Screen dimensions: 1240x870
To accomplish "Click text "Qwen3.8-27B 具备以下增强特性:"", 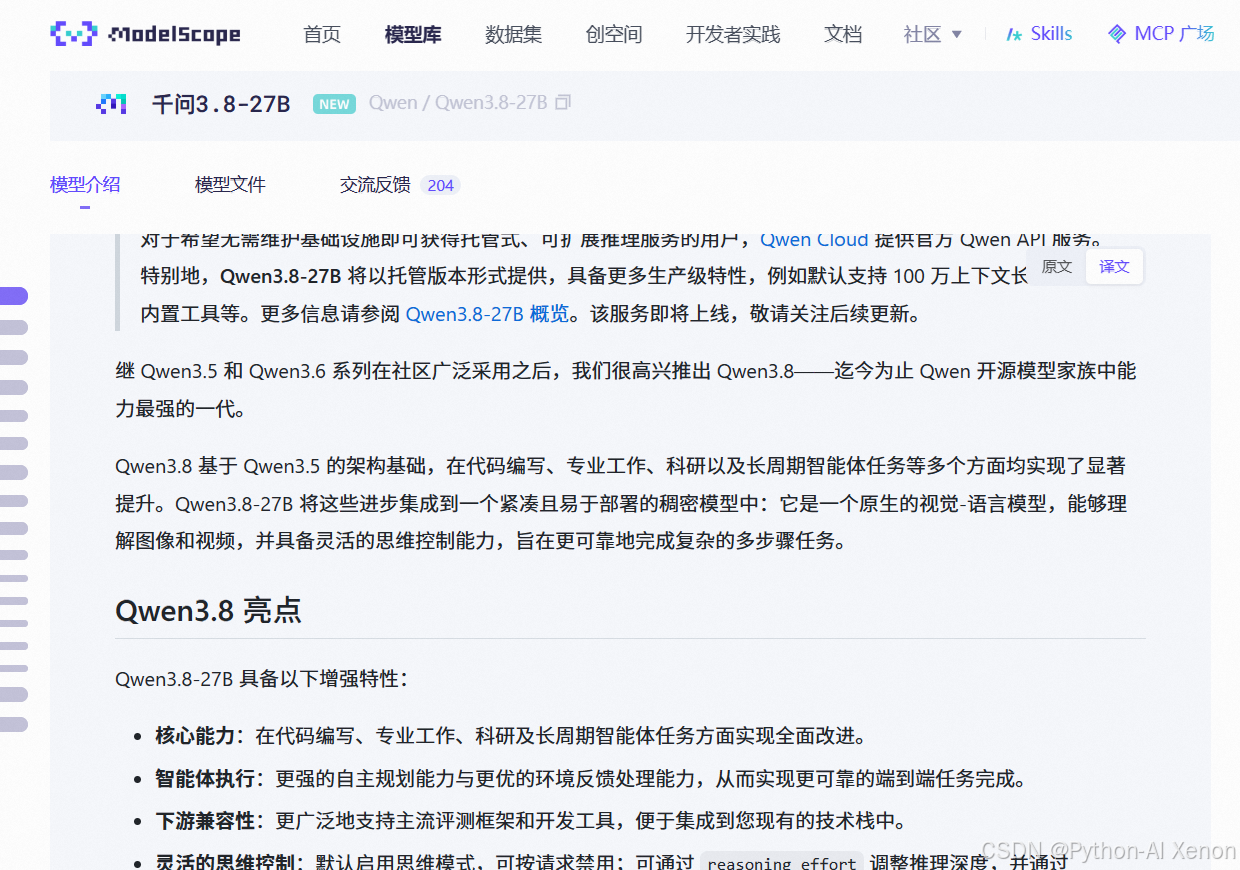I will click(262, 679).
